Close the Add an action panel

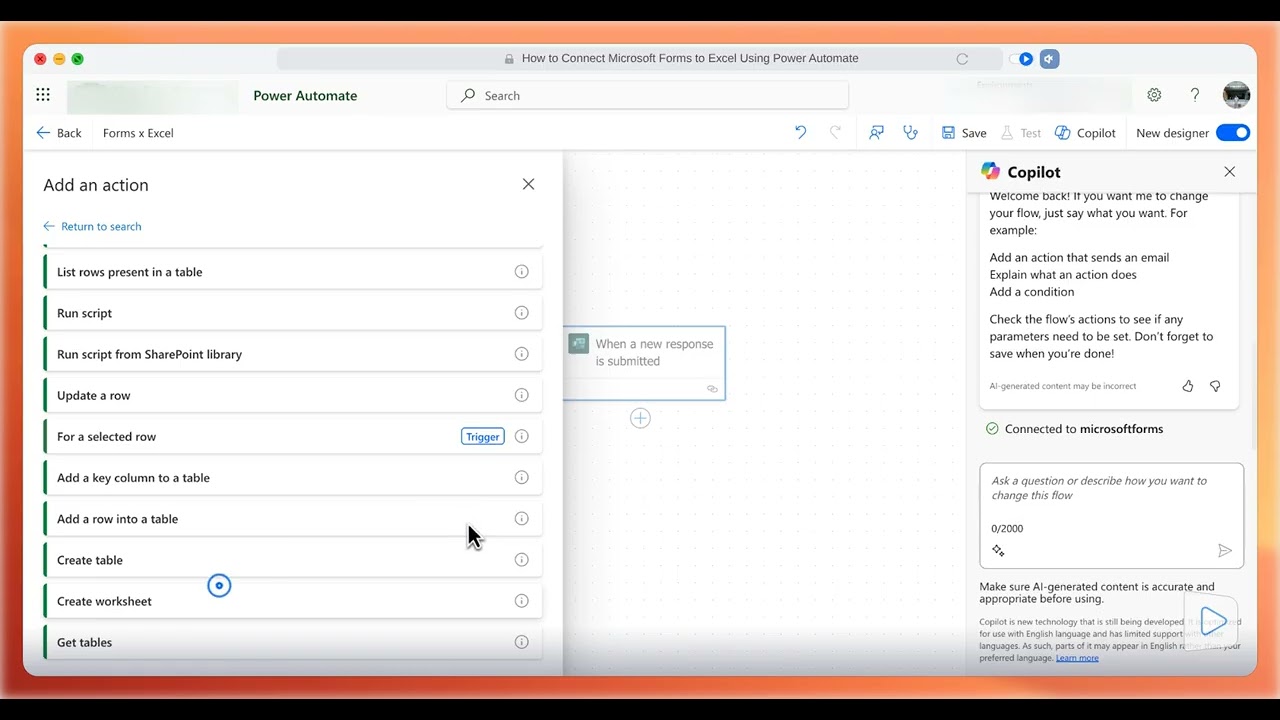point(528,184)
